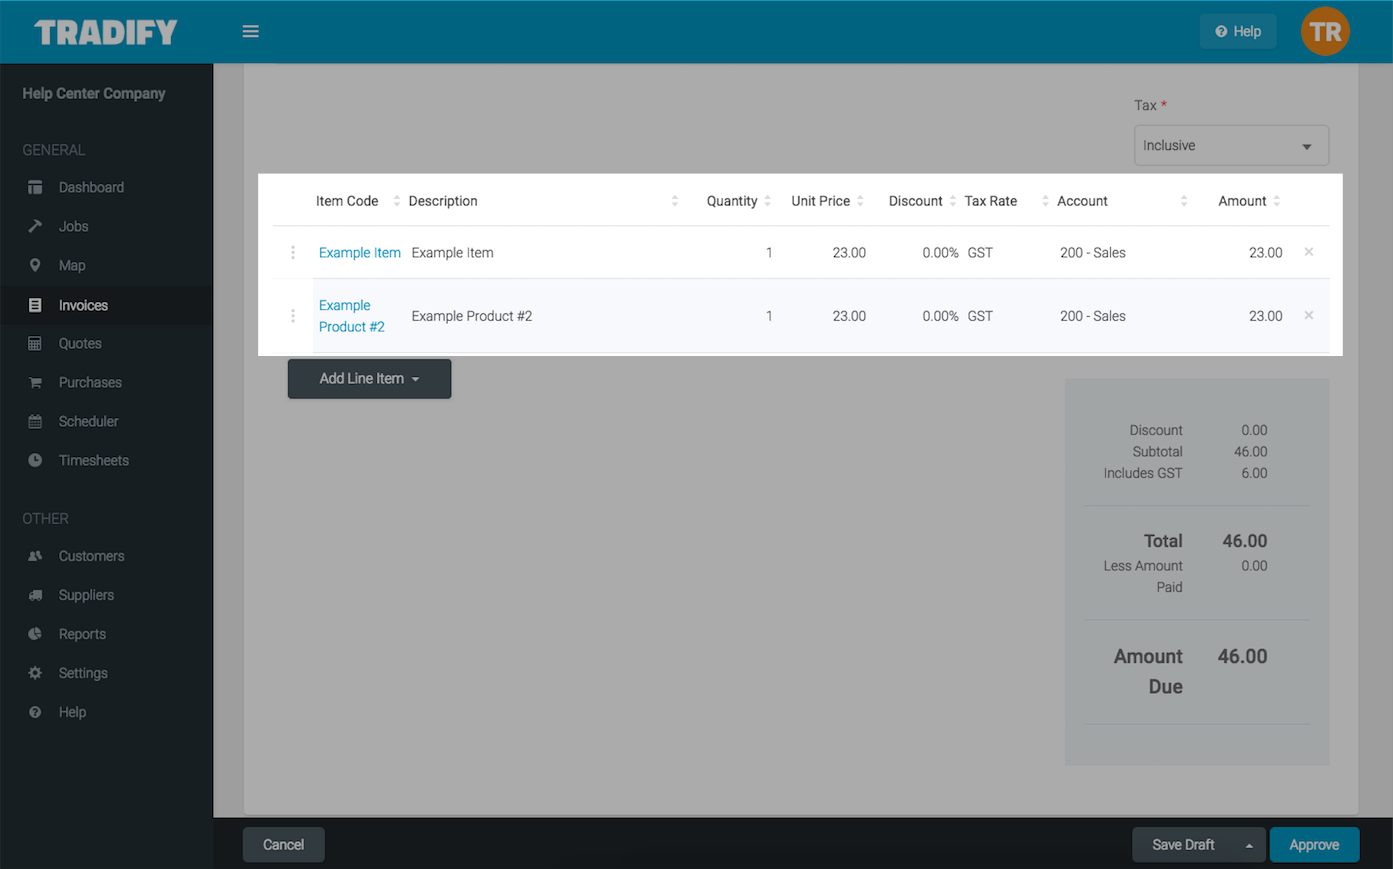Viewport: 1393px width, 869px height.
Task: Open the Add Line Item dropdown
Action: pyautogui.click(x=369, y=379)
